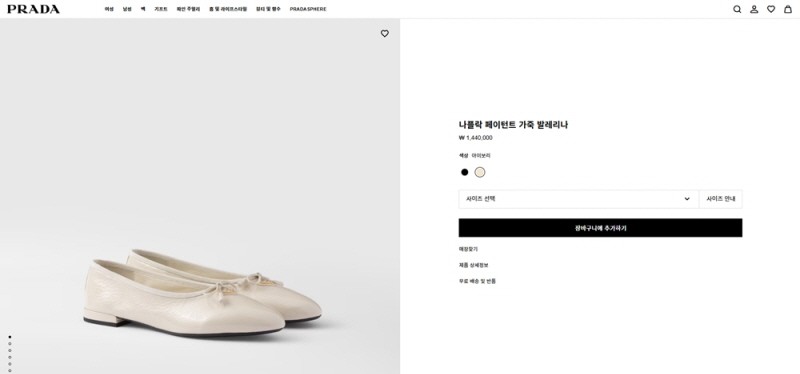
Task: Open the shopping bag icon
Action: [788, 9]
